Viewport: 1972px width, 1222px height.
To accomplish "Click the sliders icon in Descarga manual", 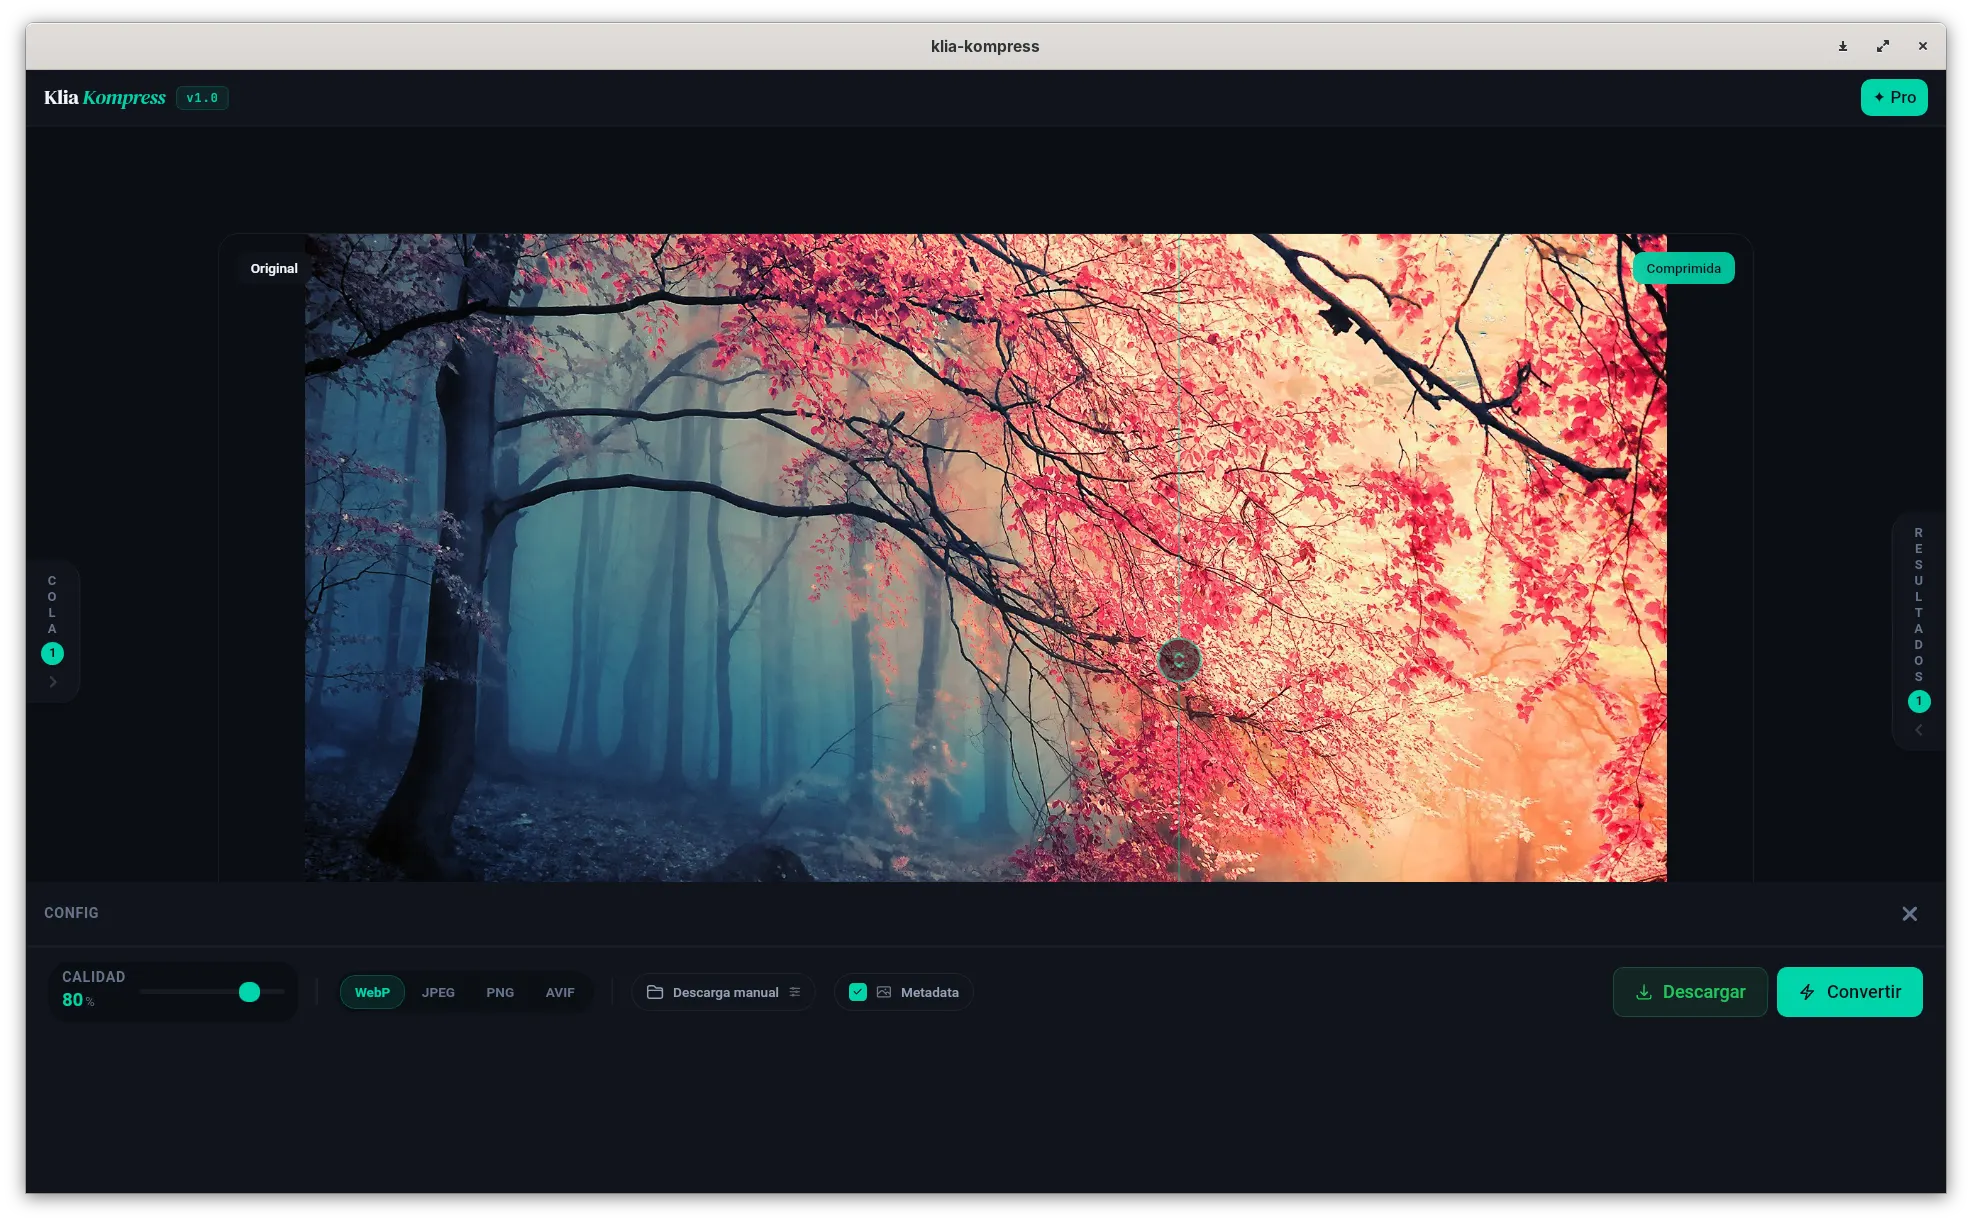I will pyautogui.click(x=795, y=992).
